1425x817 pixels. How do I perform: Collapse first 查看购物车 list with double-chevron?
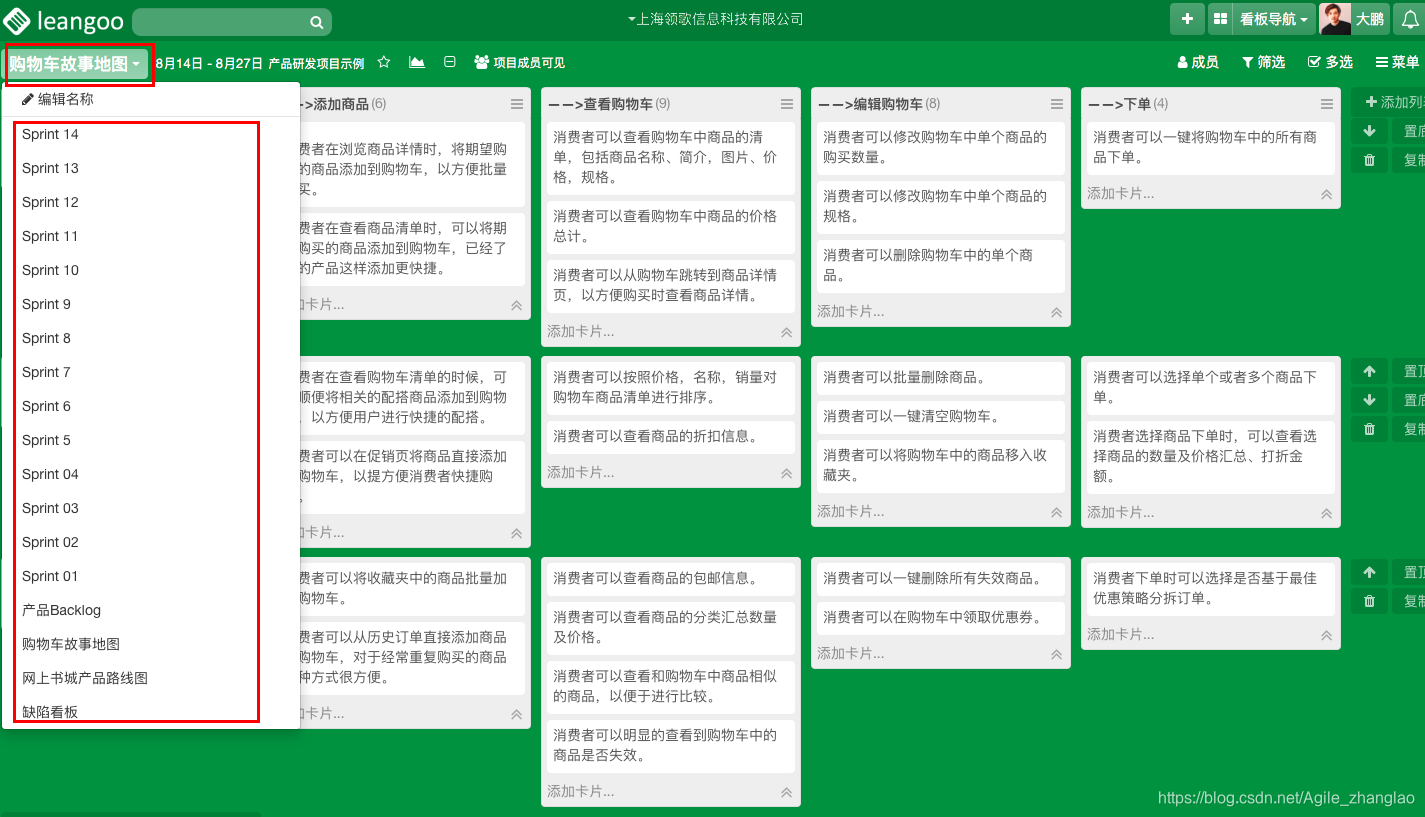[787, 333]
